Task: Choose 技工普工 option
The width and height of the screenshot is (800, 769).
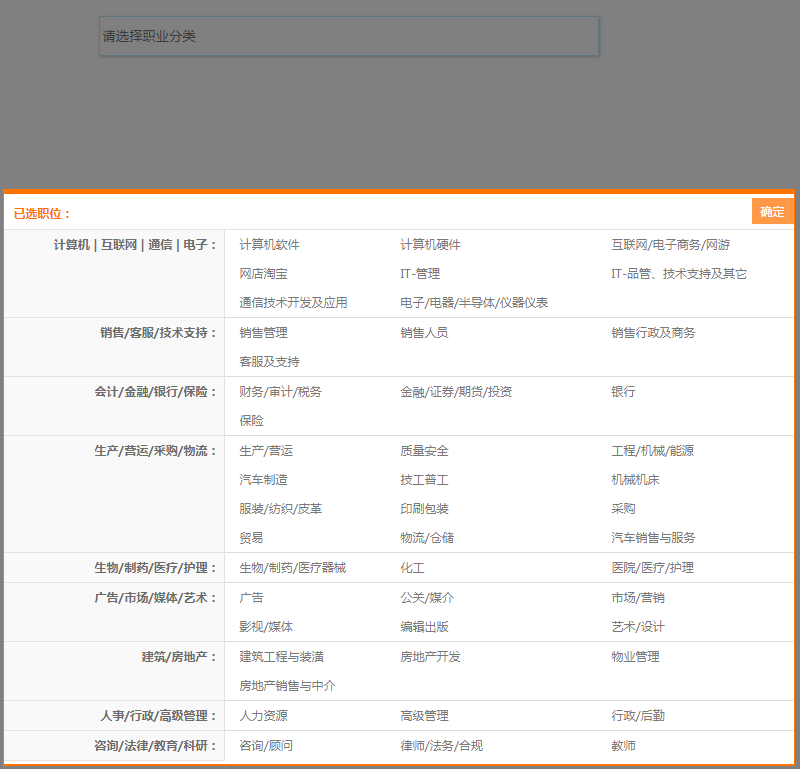Action: click(424, 480)
